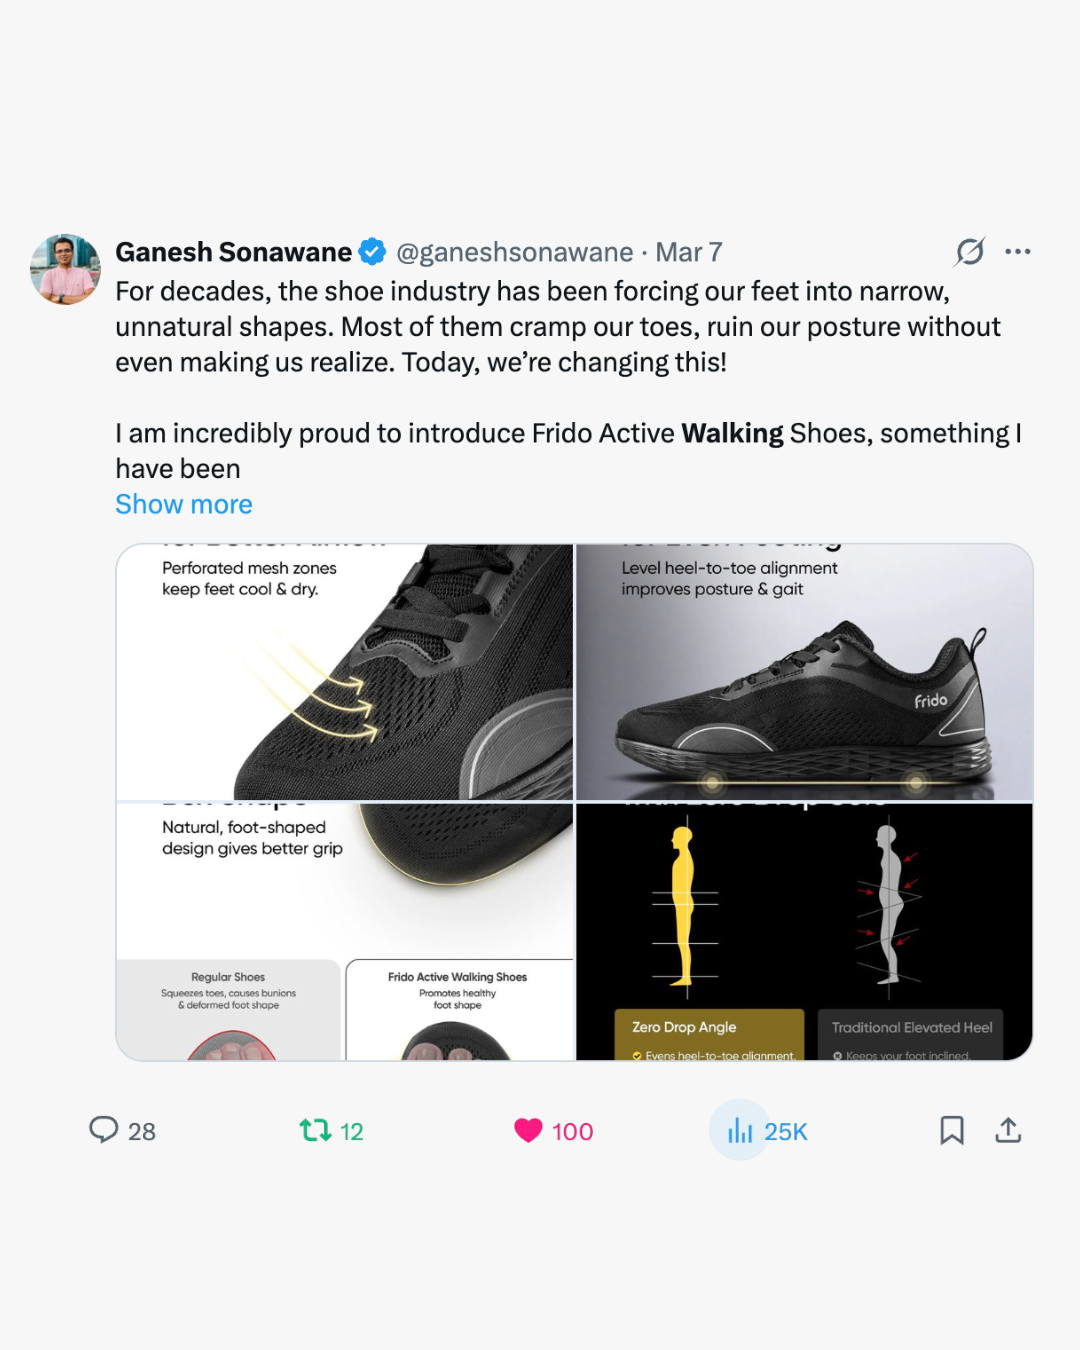1080x1350 pixels.
Task: Open Ganesh Sonawane's profile picture
Action: click(66, 269)
